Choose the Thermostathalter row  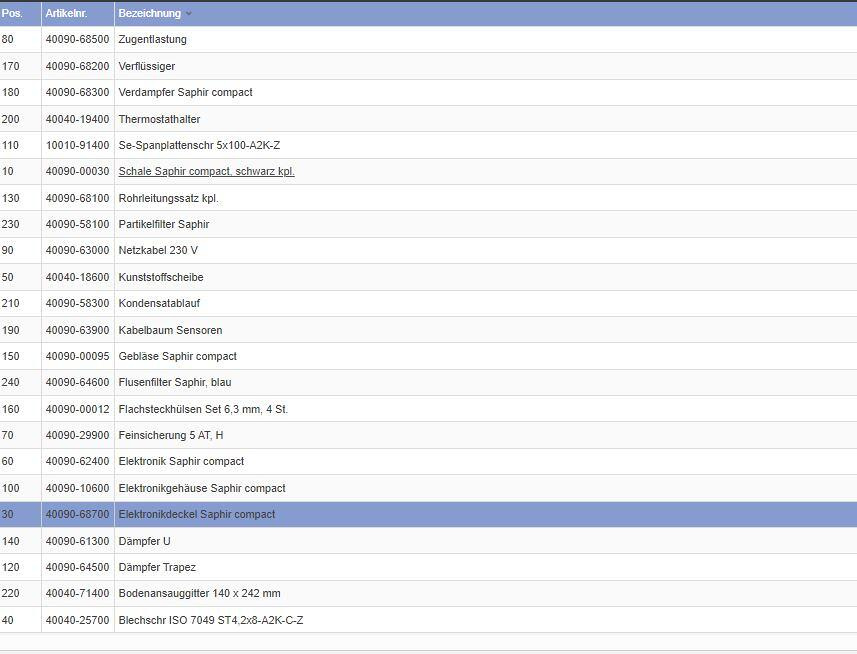pyautogui.click(x=159, y=119)
